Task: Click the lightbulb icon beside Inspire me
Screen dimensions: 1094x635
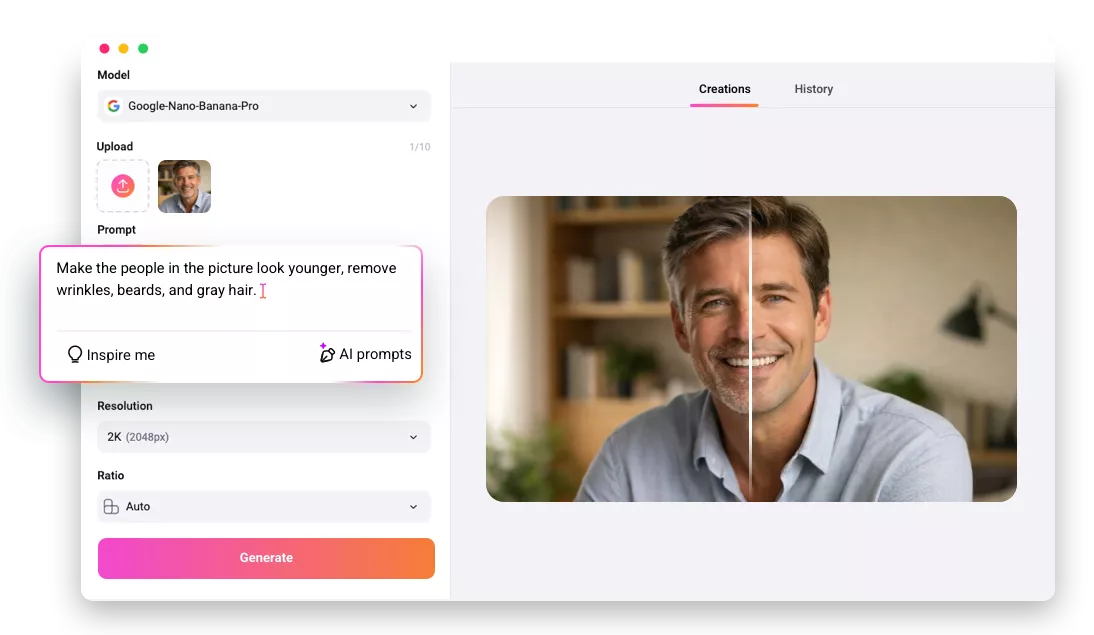Action: coord(74,354)
